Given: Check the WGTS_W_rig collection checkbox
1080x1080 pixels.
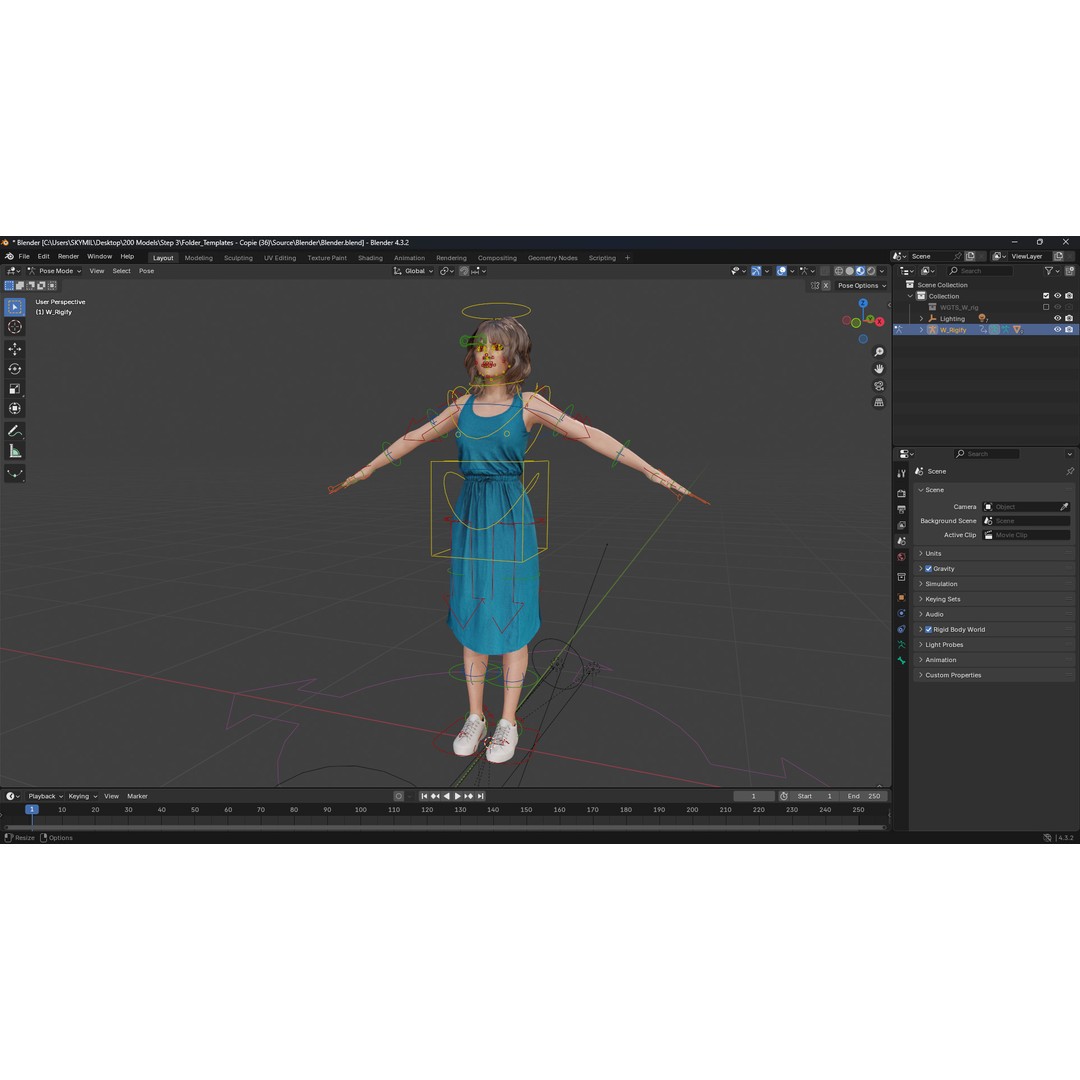Looking at the screenshot, I should [x=1046, y=307].
